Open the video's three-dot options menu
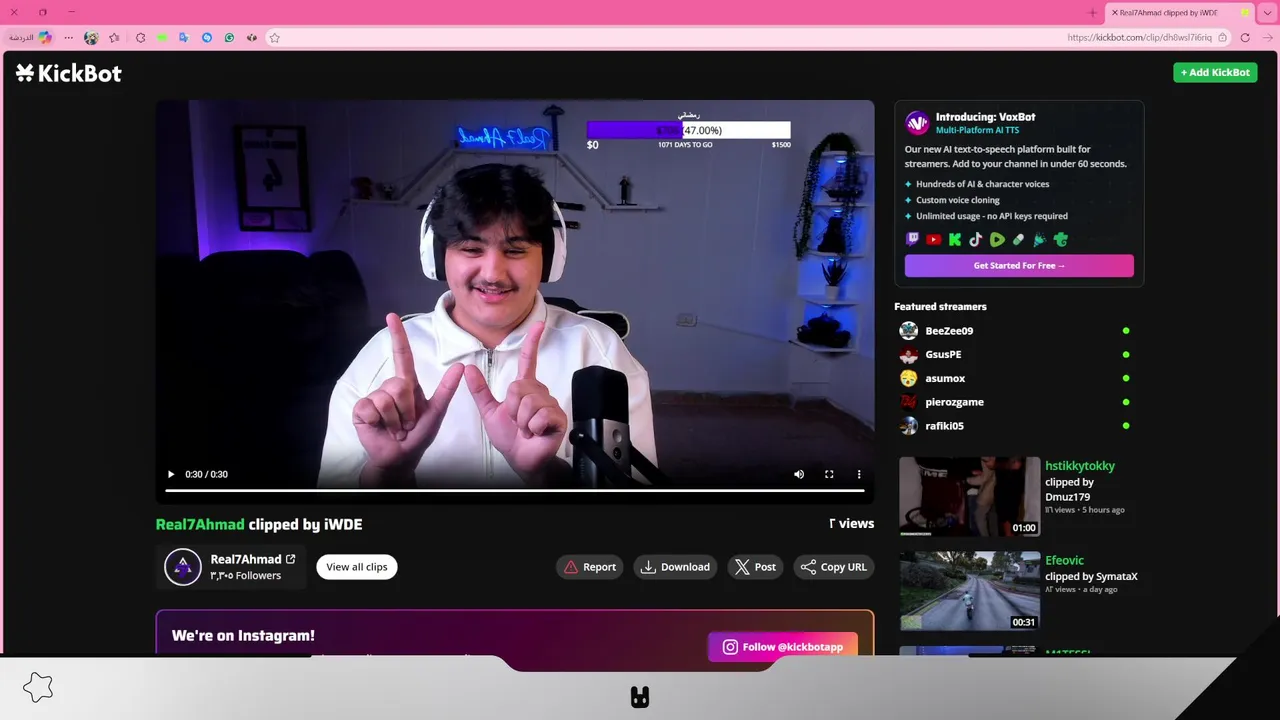1280x720 pixels. click(x=858, y=474)
